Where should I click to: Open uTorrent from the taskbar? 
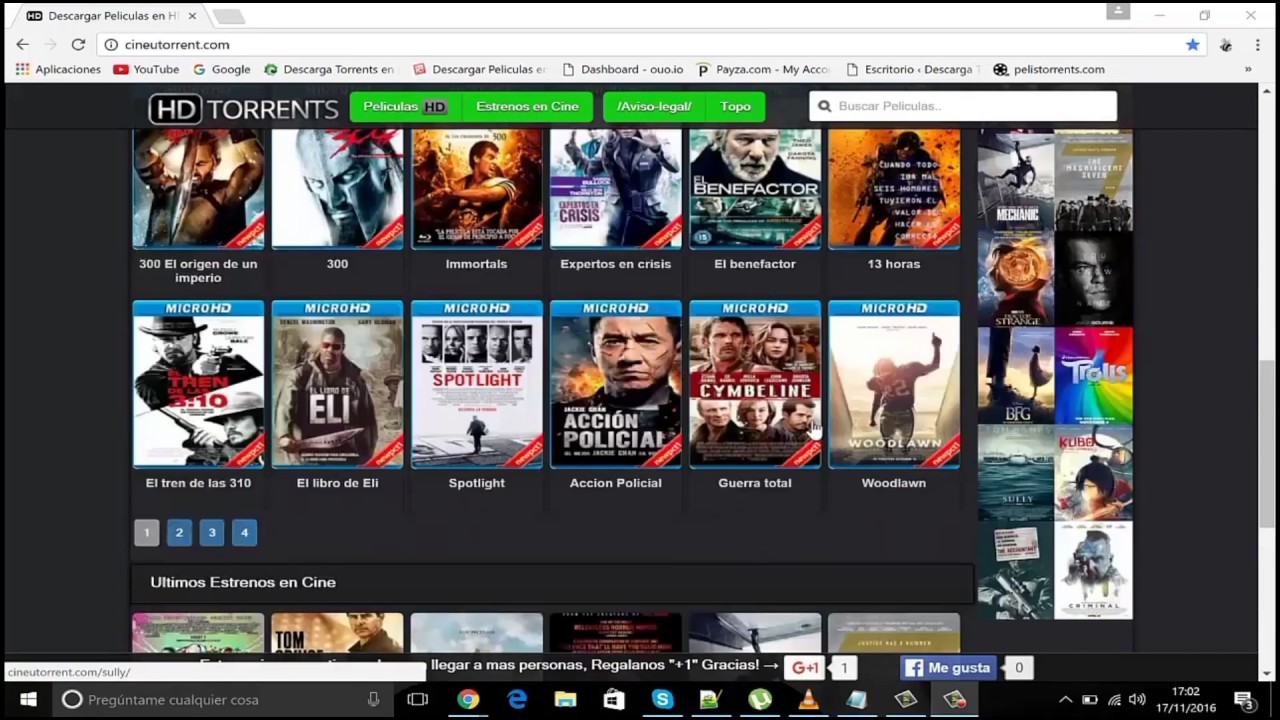pos(760,700)
